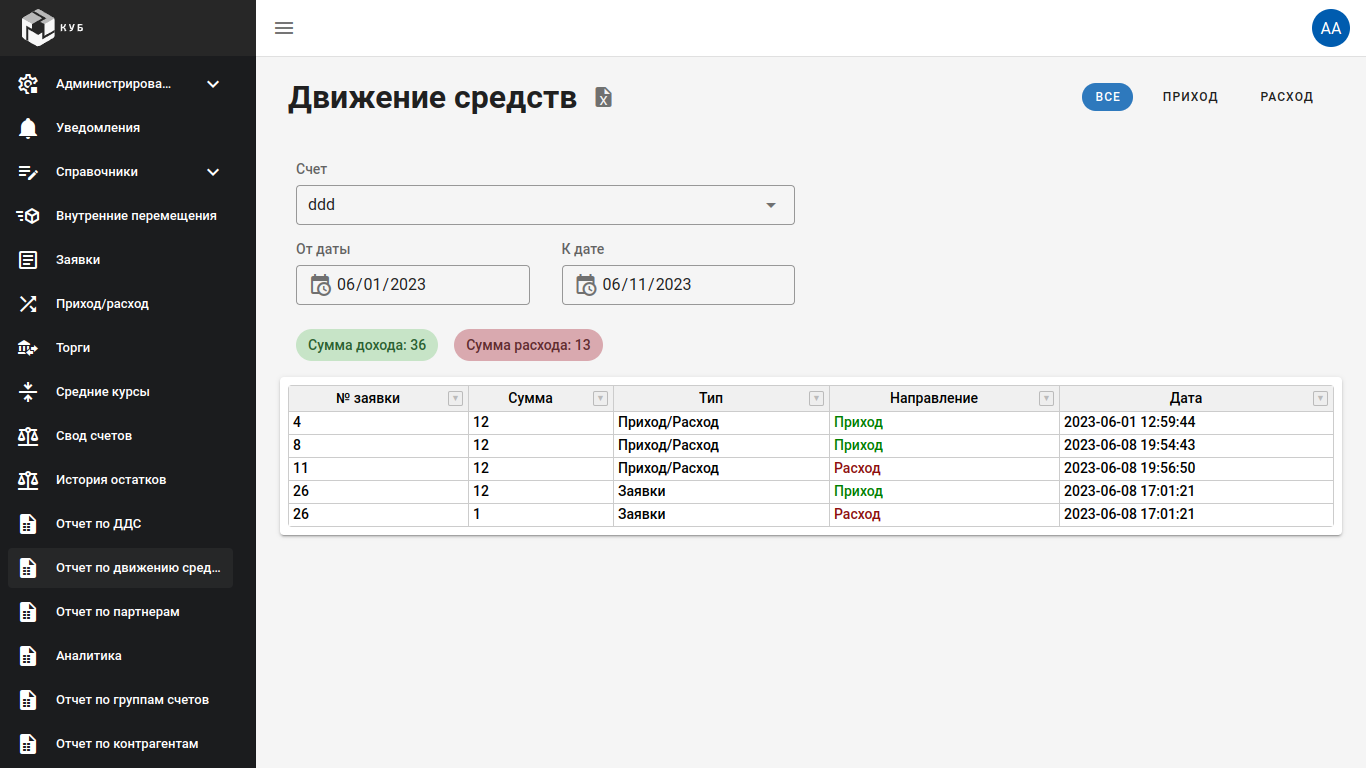This screenshot has width=1366, height=768.
Task: Click the Внутренние перемещения box icon
Action: pyautogui.click(x=28, y=216)
